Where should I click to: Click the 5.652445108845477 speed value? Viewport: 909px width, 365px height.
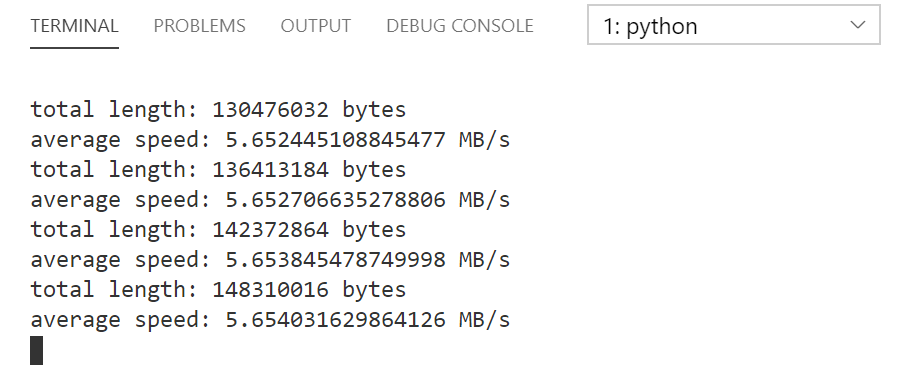pos(335,140)
